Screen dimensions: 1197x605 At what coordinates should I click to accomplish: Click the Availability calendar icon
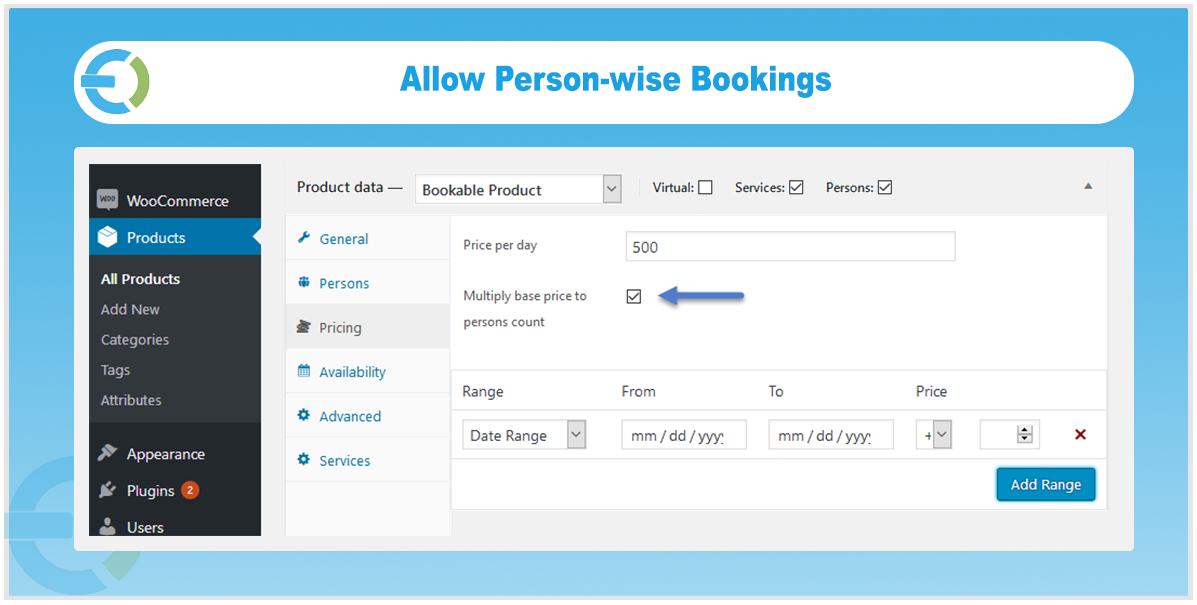point(304,372)
